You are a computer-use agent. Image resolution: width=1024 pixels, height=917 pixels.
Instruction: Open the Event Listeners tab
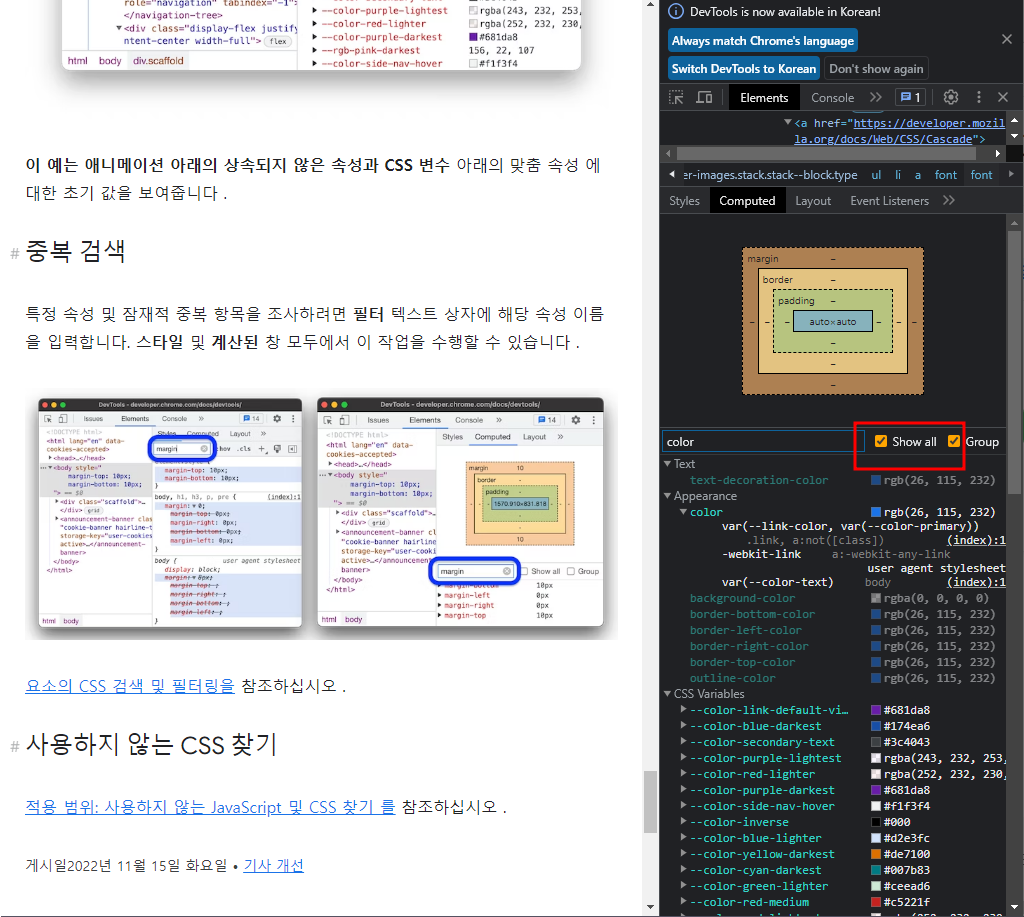click(889, 201)
